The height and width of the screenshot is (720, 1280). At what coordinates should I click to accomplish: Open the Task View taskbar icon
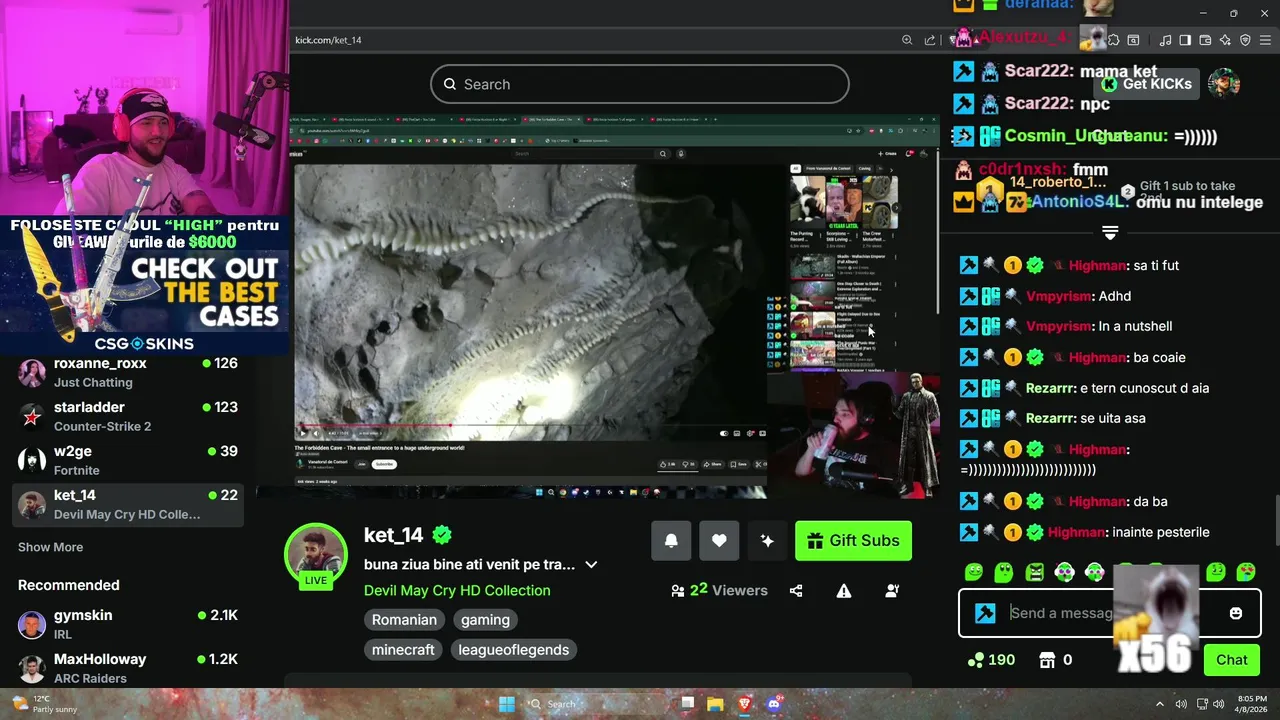tap(687, 704)
